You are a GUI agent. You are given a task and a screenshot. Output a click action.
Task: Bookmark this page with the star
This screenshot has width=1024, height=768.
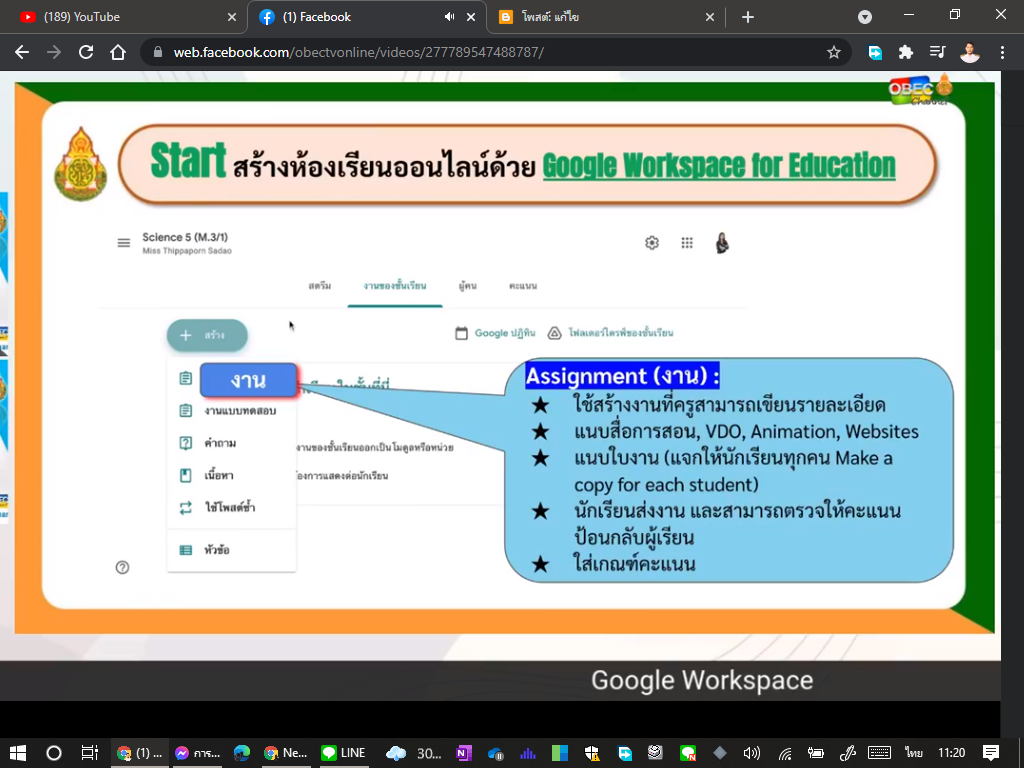click(x=833, y=52)
